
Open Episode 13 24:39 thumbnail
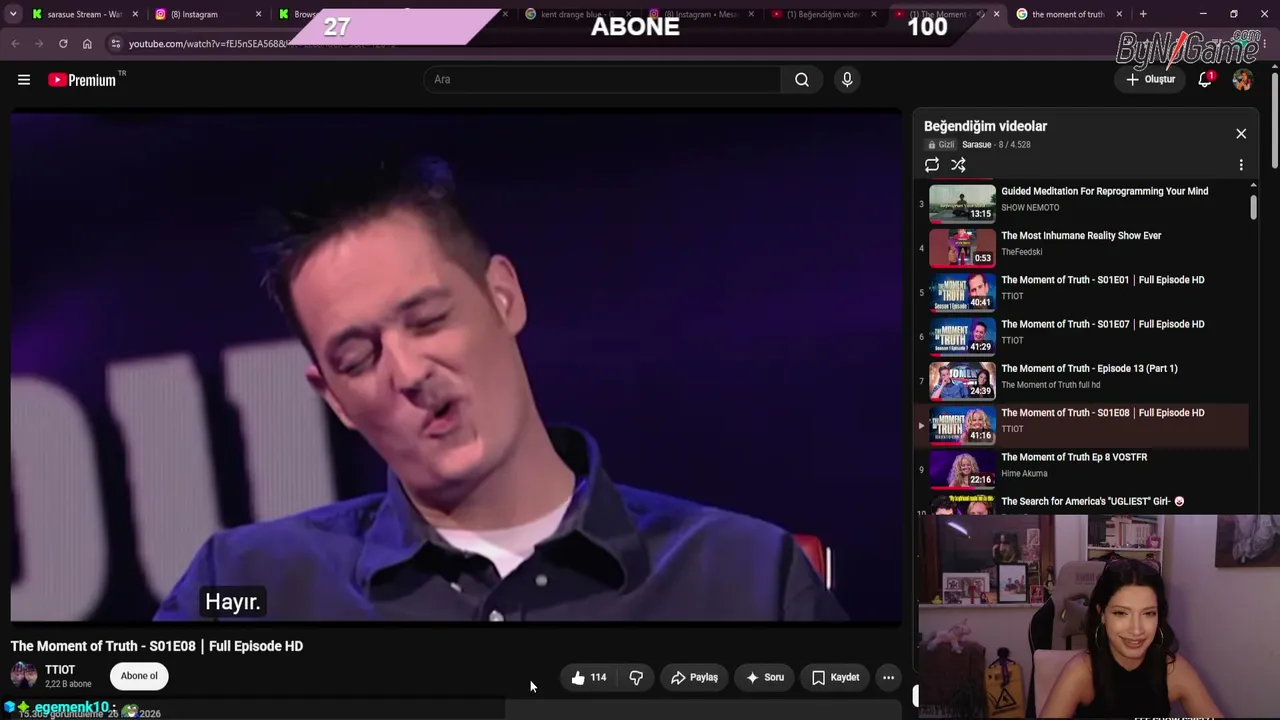point(962,381)
